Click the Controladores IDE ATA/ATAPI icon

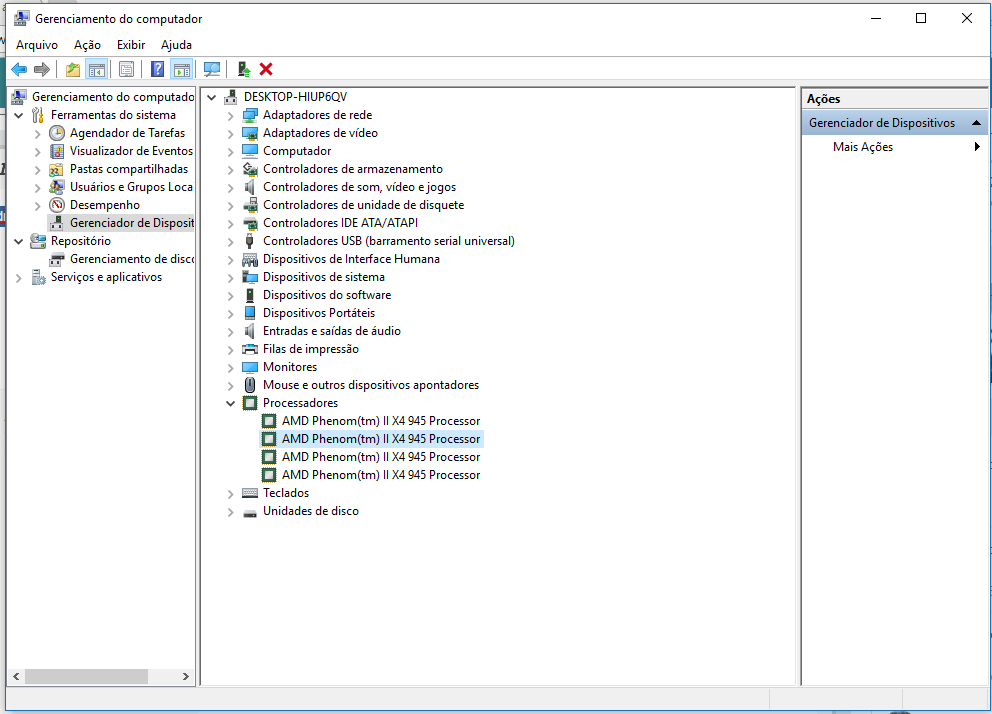pos(251,223)
